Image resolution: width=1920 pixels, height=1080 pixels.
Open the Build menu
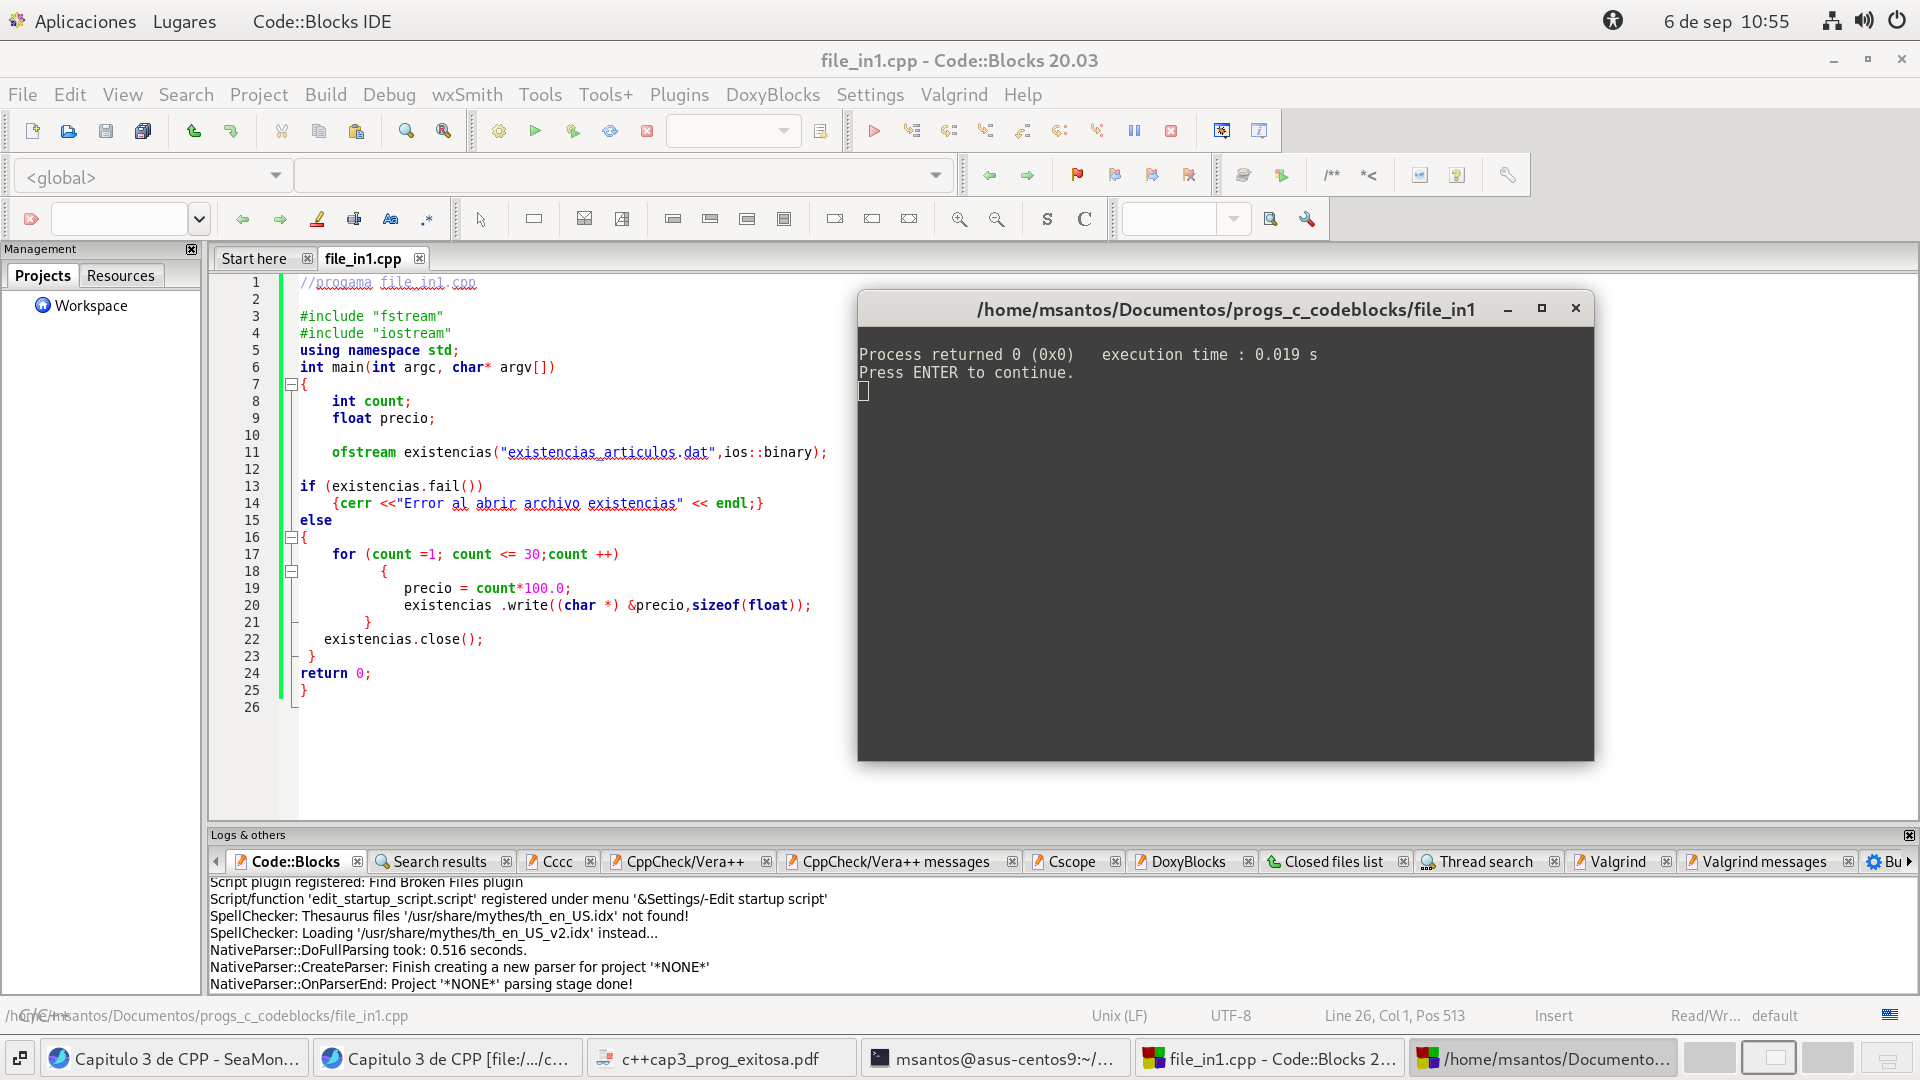(x=325, y=94)
